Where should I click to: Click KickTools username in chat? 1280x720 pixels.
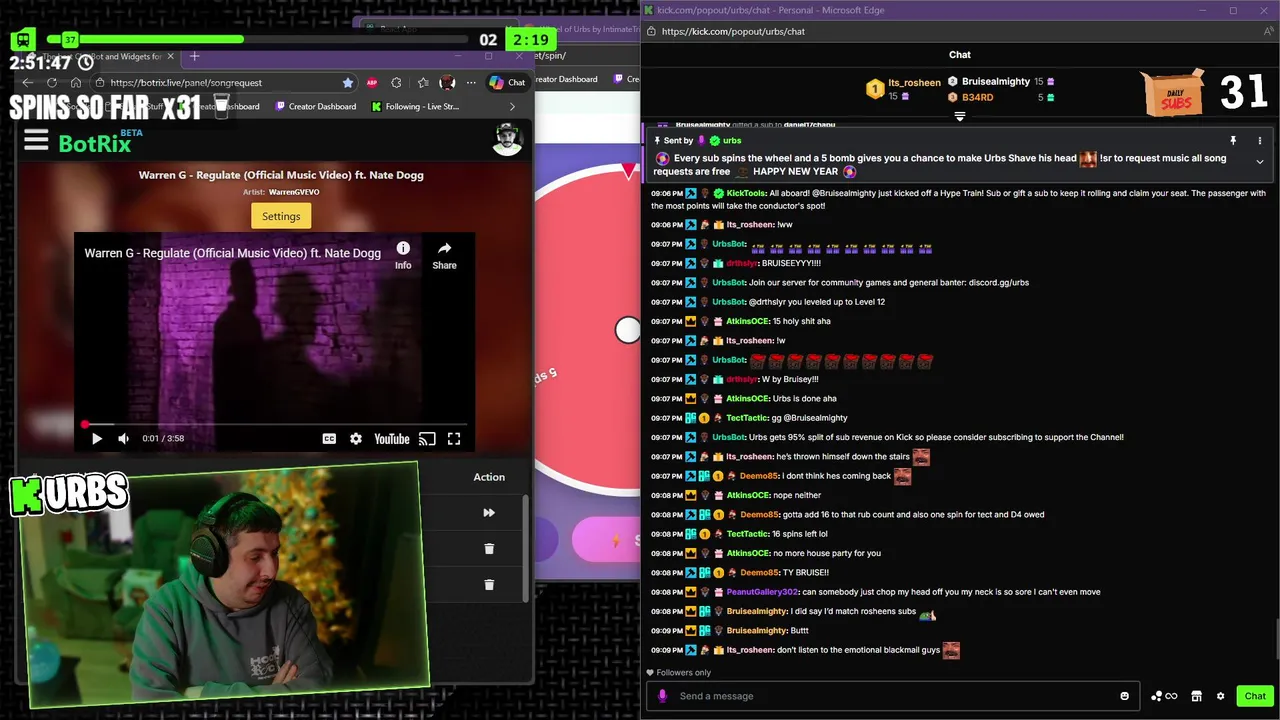[x=745, y=193]
